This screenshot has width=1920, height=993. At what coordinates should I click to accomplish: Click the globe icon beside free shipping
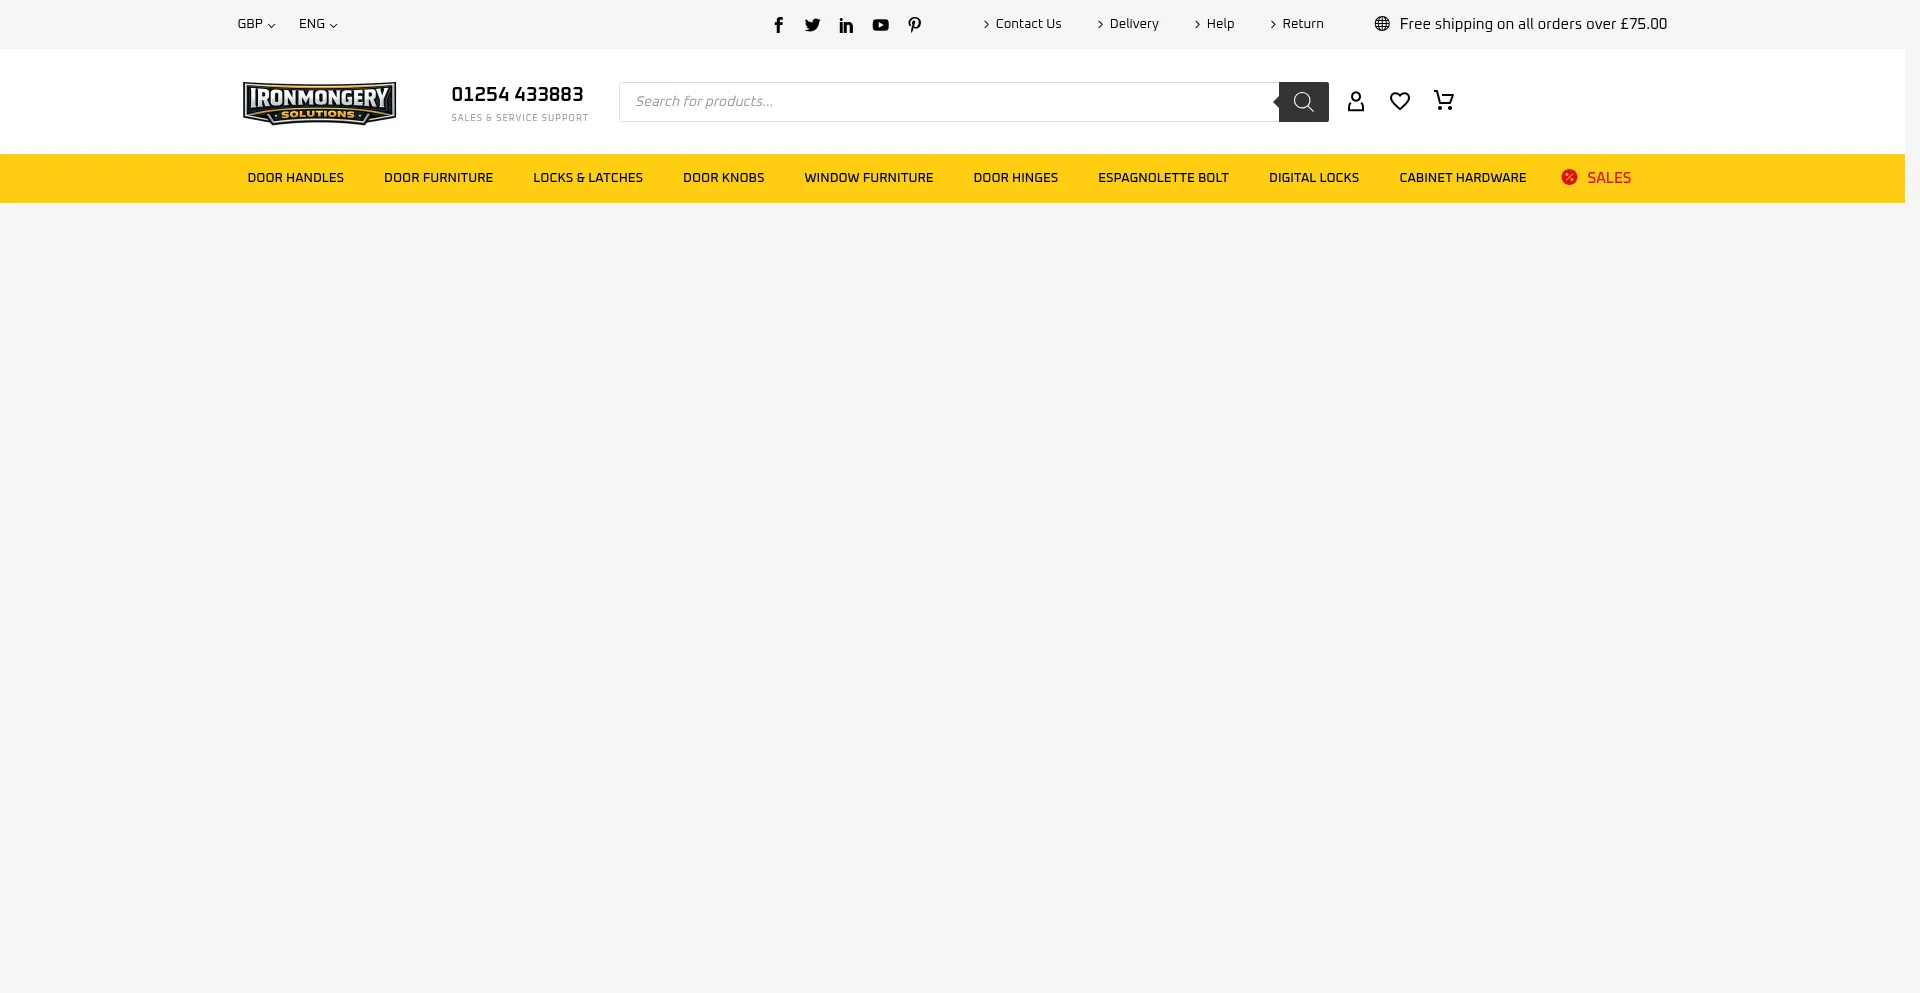1382,24
